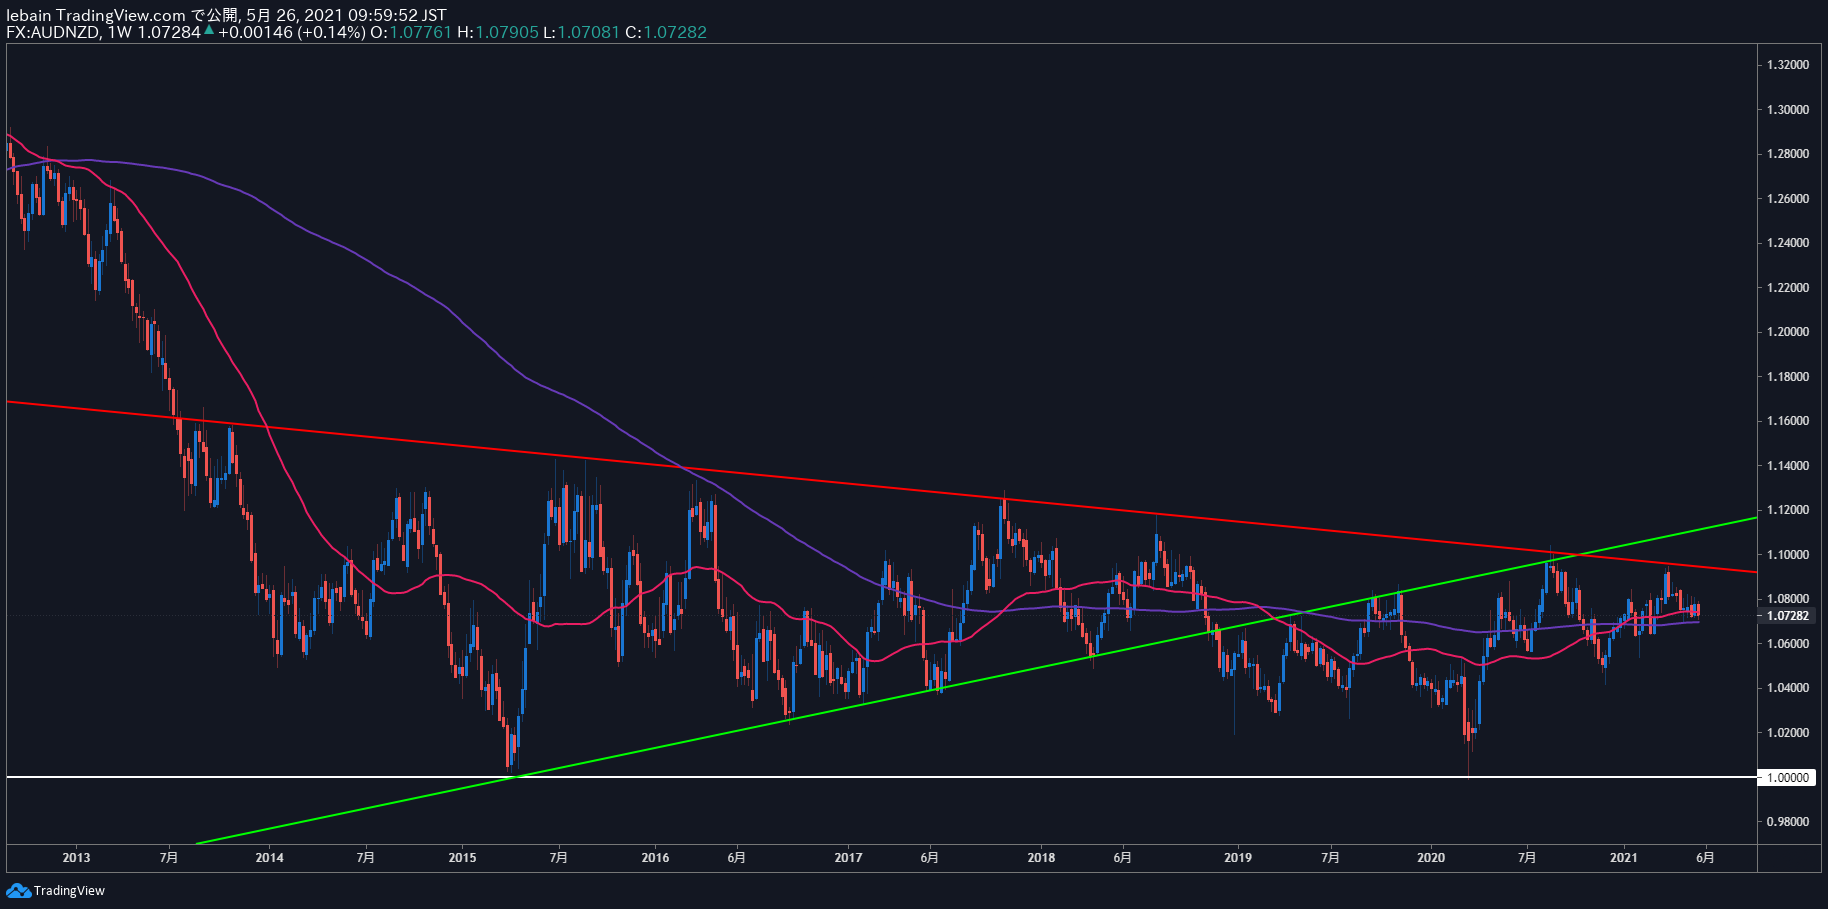Click the current price tag 1.07282 on axis
This screenshot has width=1828, height=909.
pos(1788,616)
